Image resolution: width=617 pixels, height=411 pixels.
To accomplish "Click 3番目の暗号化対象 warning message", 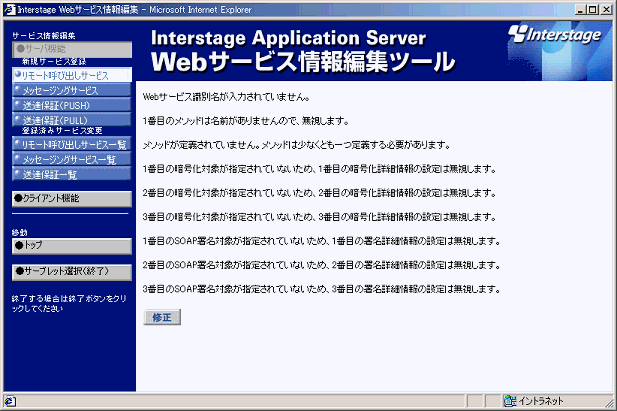I will pos(319,217).
